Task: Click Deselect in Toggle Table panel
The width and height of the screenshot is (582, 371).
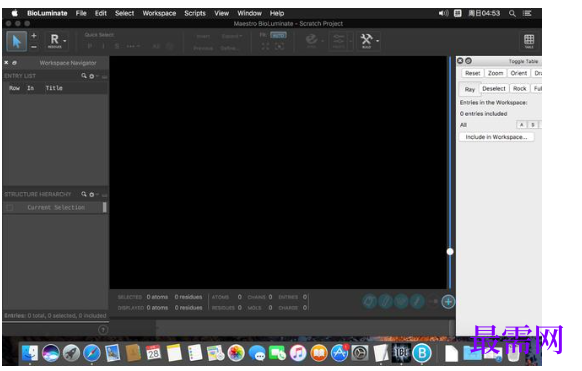Action: click(494, 89)
